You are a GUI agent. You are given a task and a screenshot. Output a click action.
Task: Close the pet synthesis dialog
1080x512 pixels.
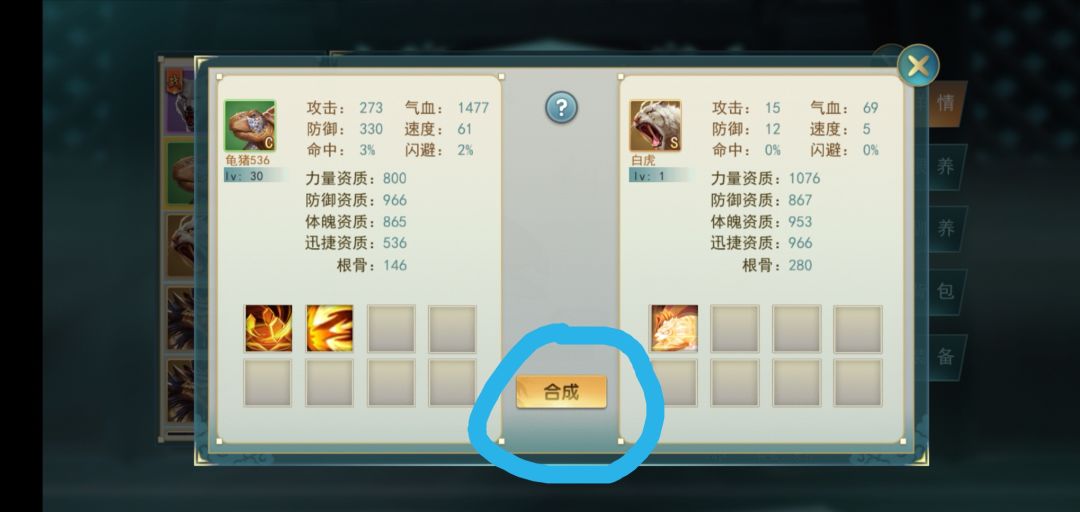pos(918,65)
